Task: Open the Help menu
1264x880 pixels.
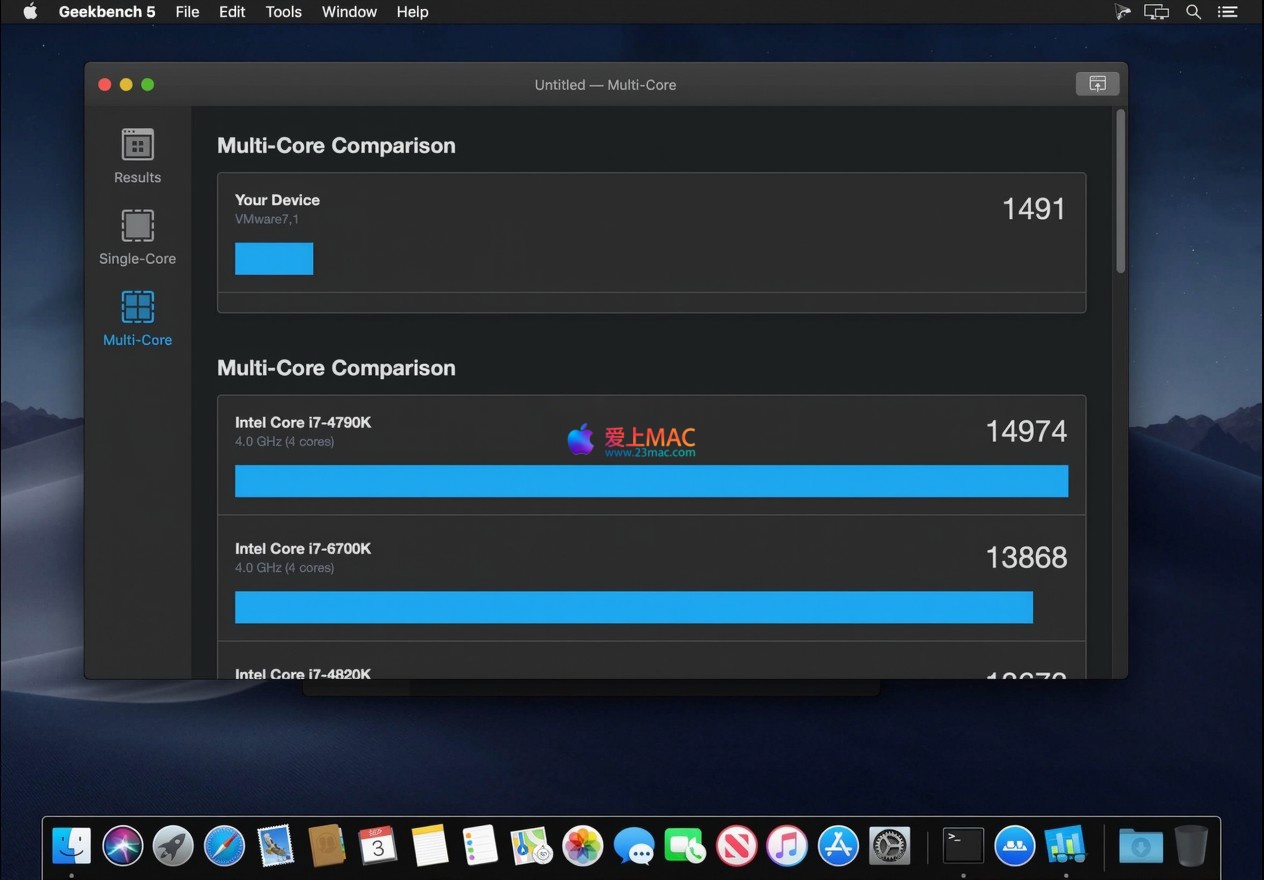Action: pos(412,12)
